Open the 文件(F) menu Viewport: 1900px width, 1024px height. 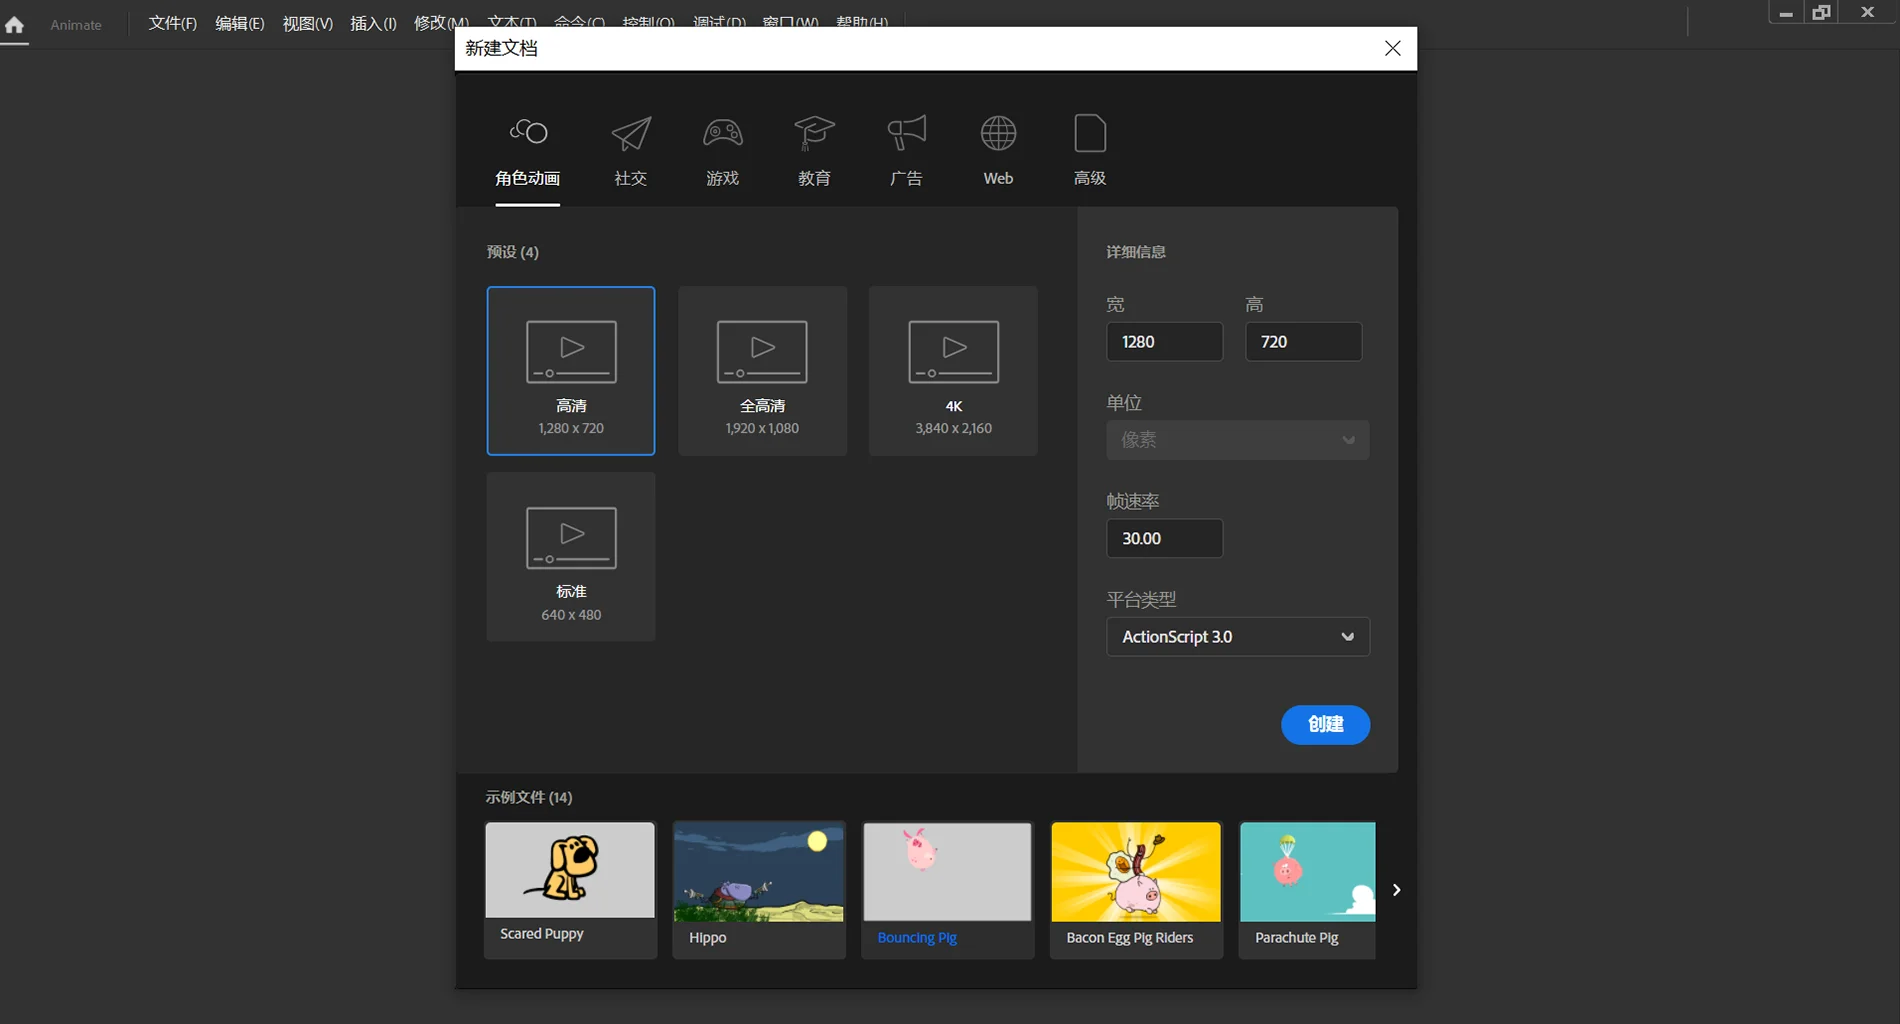[x=172, y=23]
